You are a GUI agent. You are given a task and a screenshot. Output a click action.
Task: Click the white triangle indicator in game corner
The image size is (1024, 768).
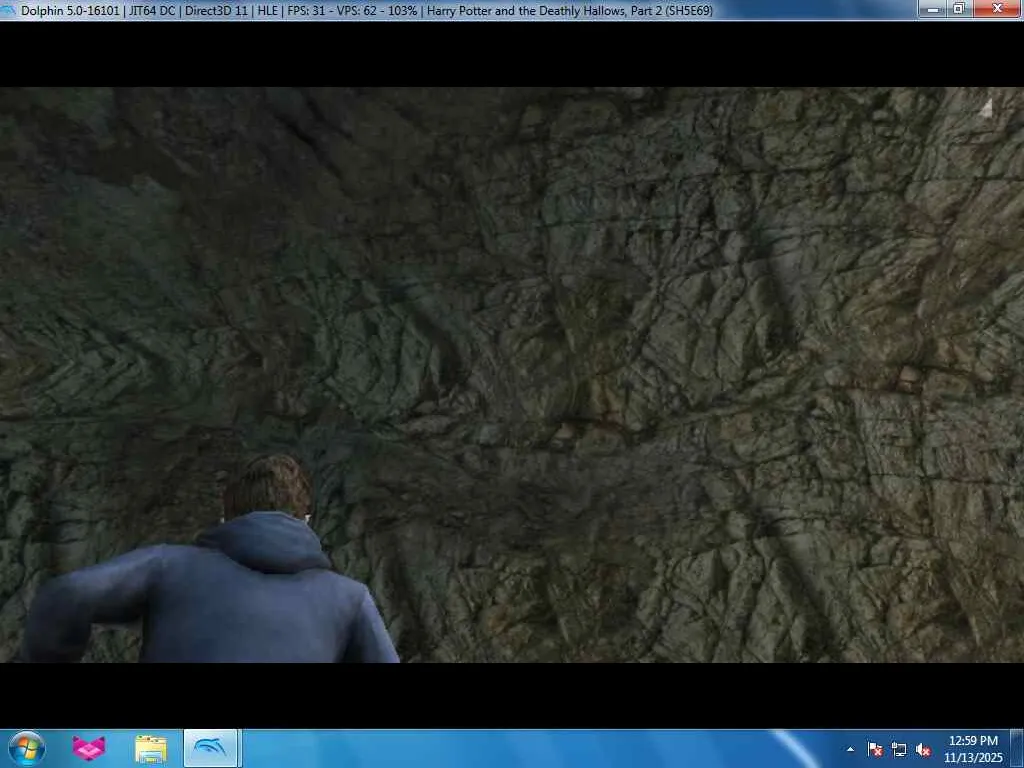pos(985,108)
